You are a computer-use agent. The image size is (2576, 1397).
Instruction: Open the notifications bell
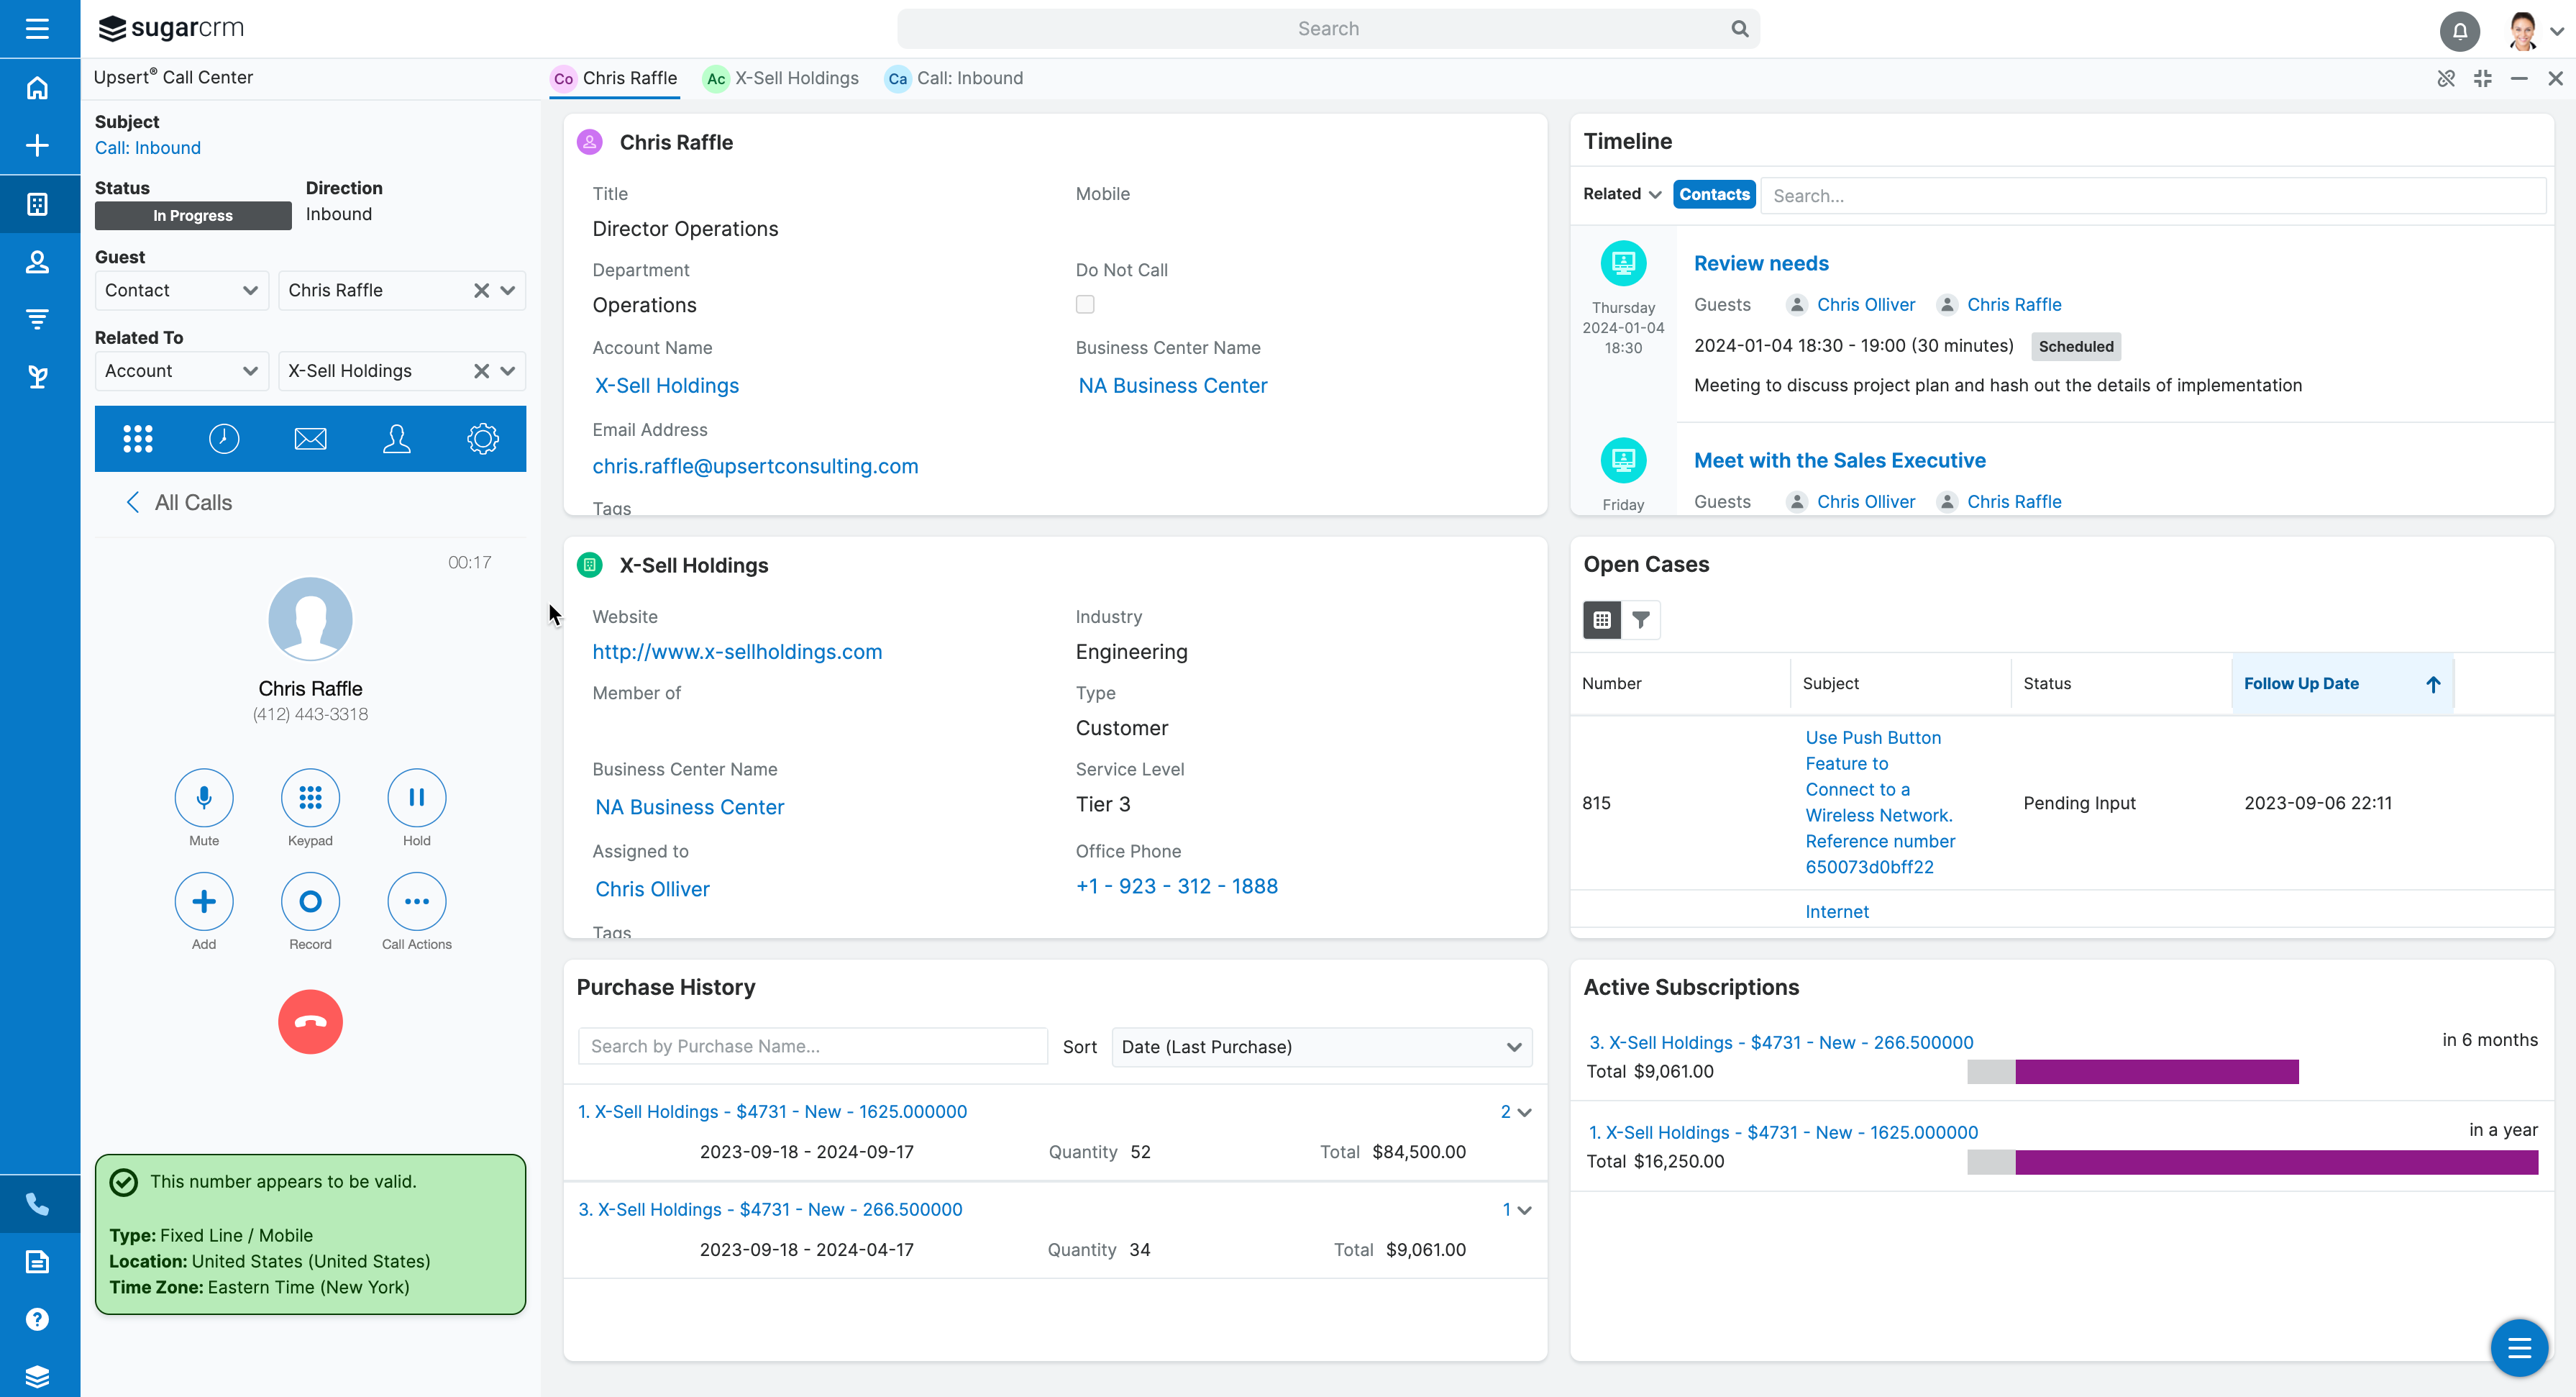(x=2459, y=30)
